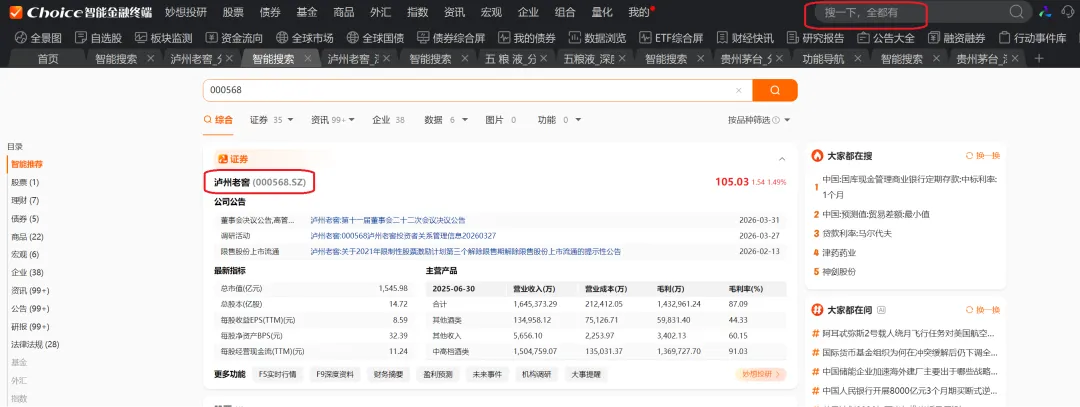Open 数据浏览 toolbar shortcut

coord(598,38)
